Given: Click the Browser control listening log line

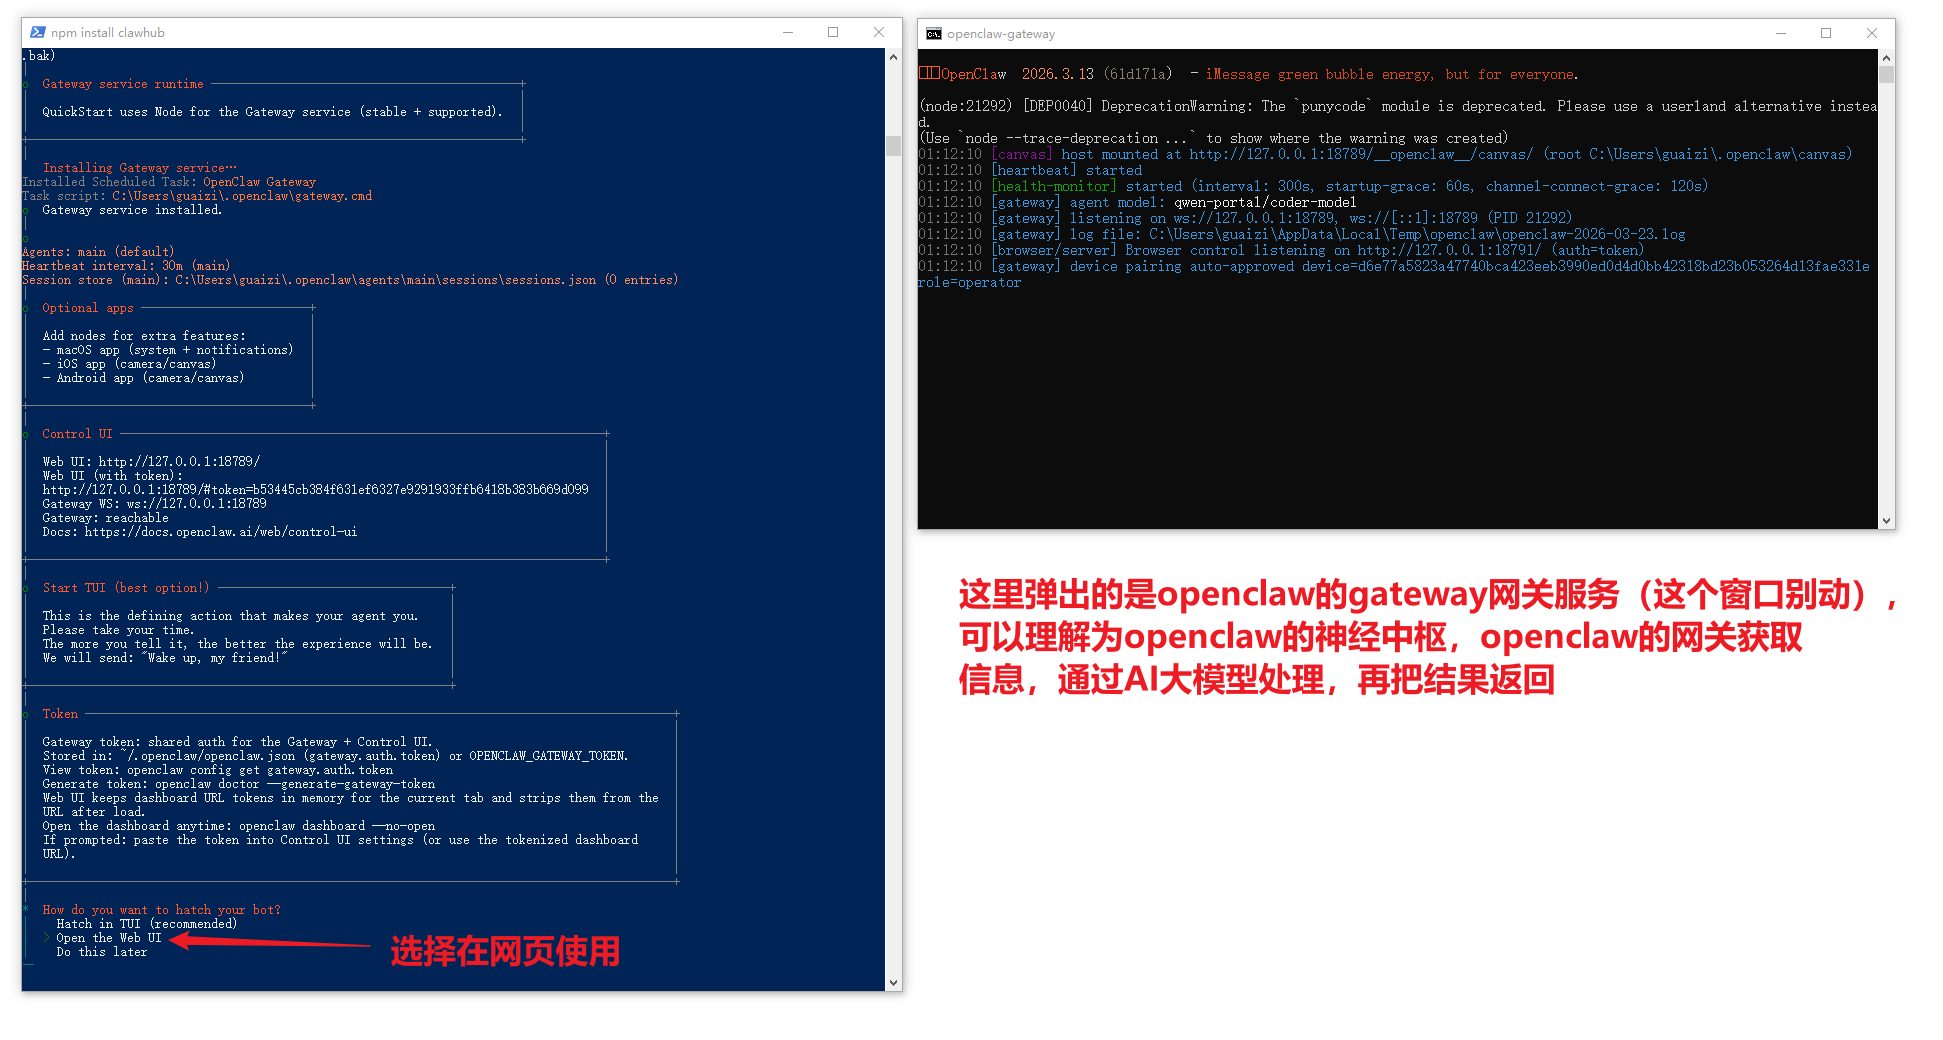Looking at the screenshot, I should pos(1281,250).
